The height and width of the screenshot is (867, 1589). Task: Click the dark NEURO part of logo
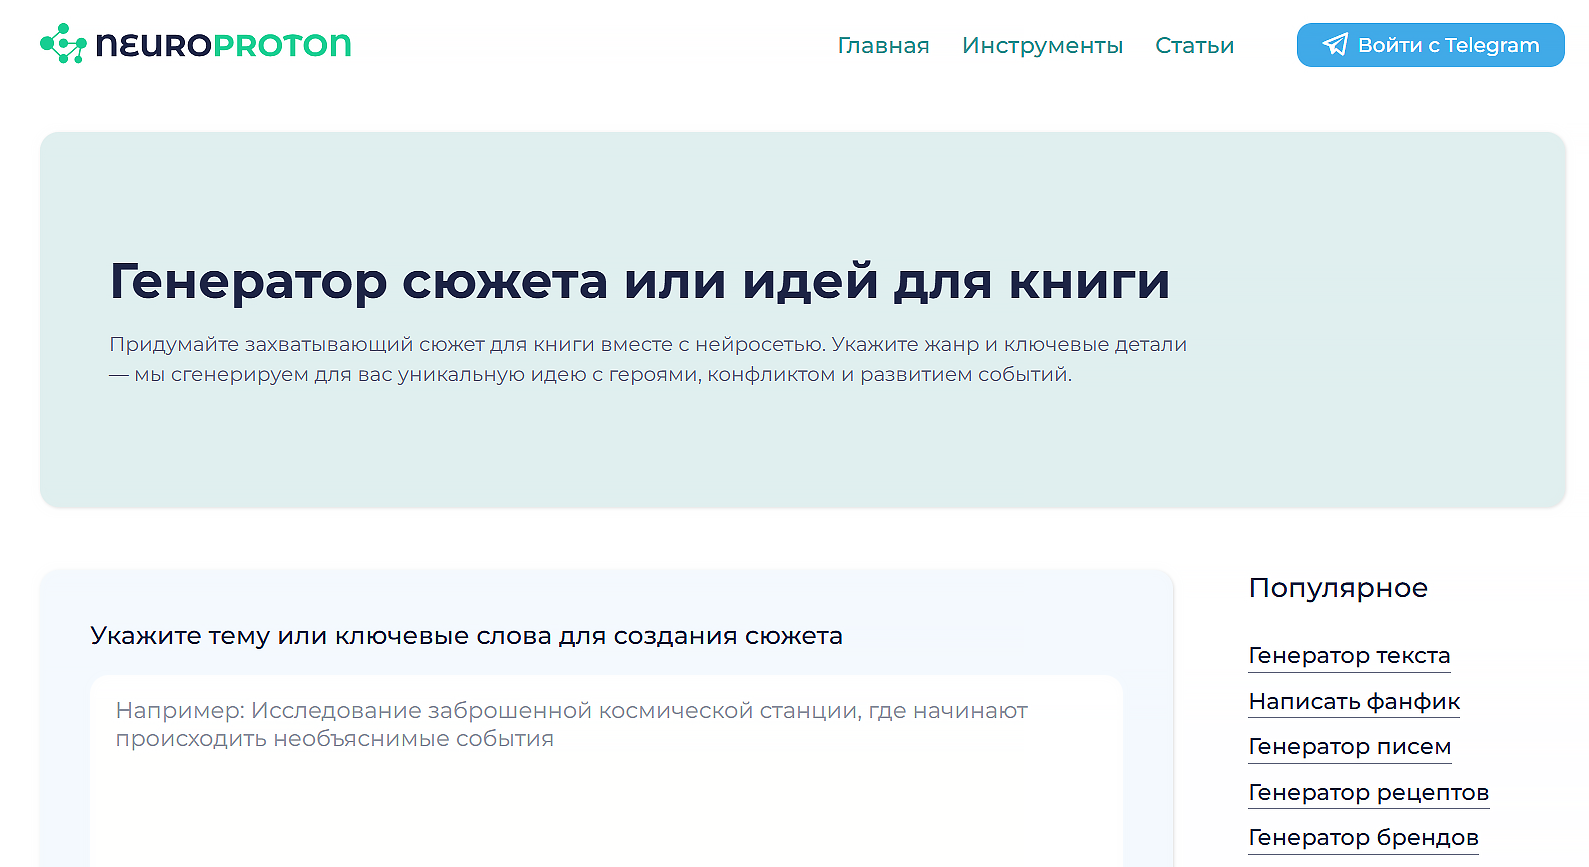click(153, 45)
